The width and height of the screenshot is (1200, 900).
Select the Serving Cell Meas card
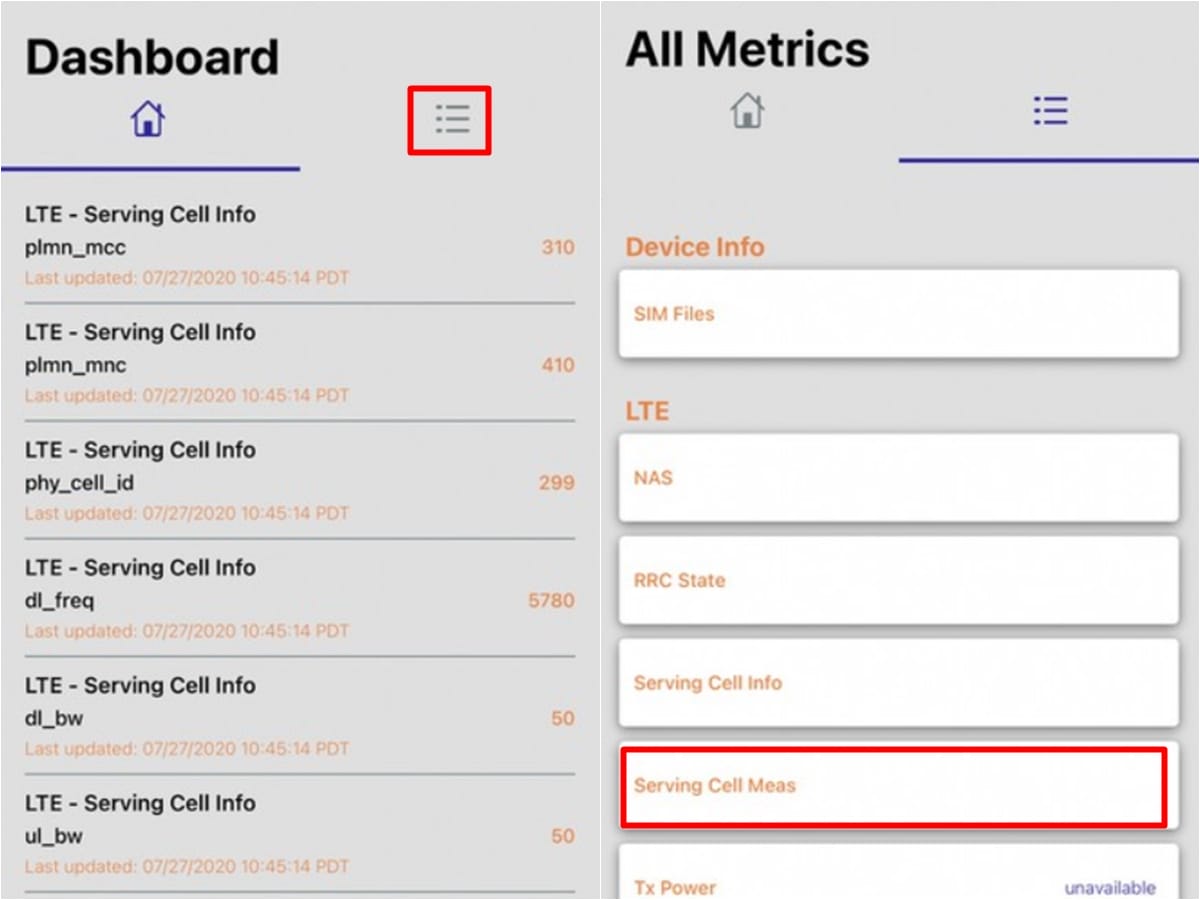click(x=895, y=786)
